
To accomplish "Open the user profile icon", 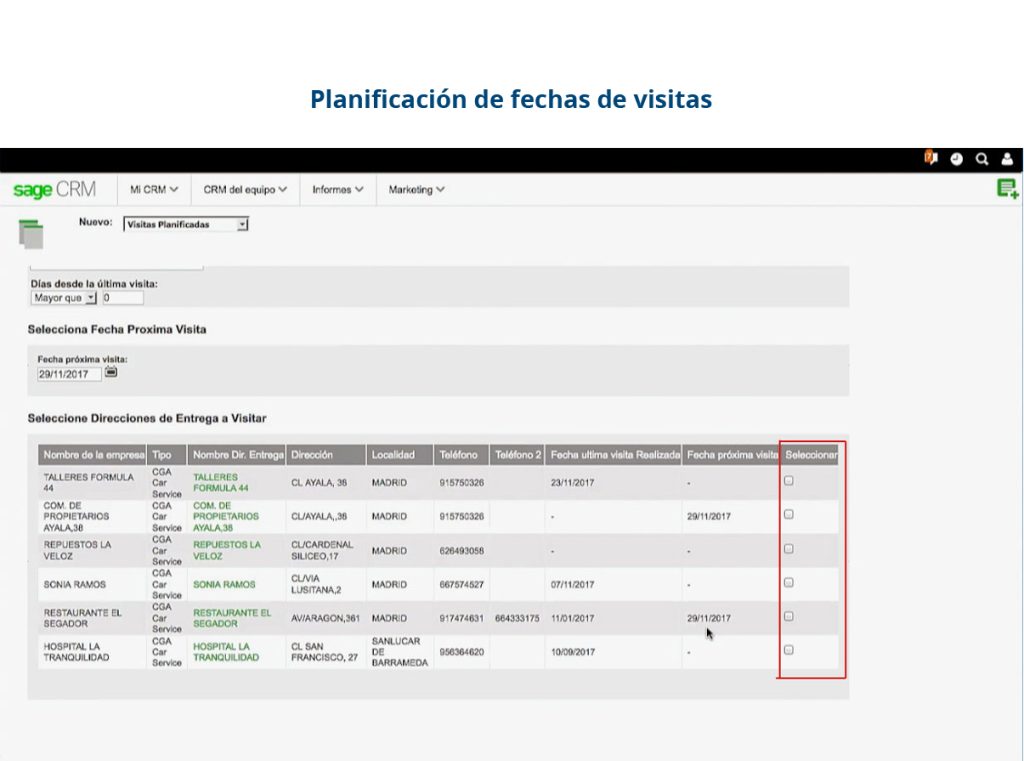I will click(x=1007, y=159).
